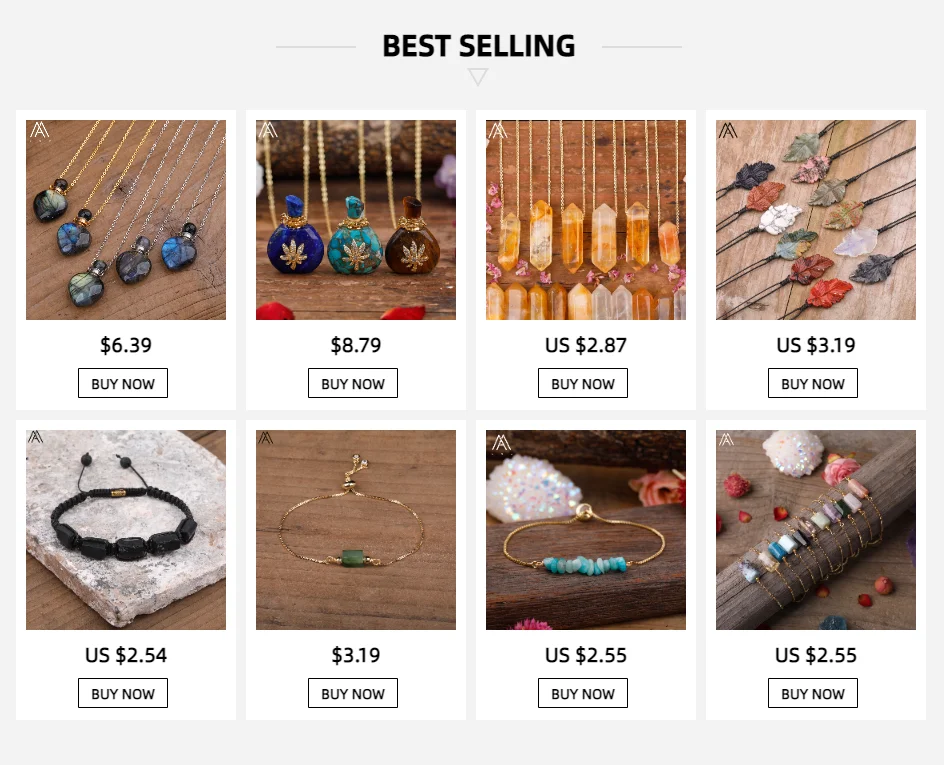The width and height of the screenshot is (944, 765).
Task: Click the Best Selling heading
Action: pyautogui.click(x=478, y=46)
